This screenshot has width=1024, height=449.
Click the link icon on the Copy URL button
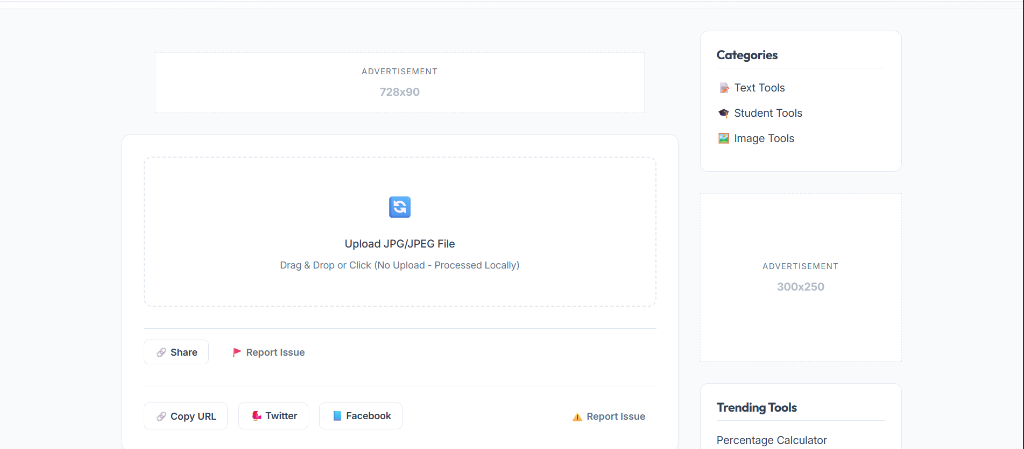(161, 416)
